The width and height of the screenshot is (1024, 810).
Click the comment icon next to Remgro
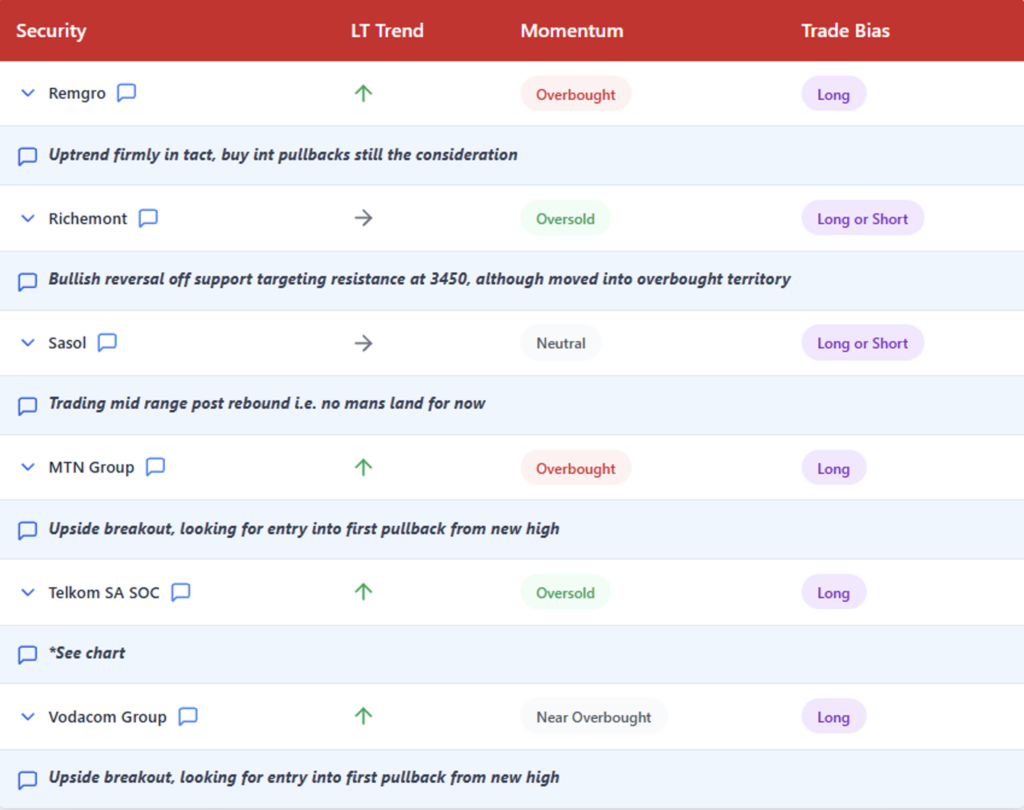click(126, 93)
